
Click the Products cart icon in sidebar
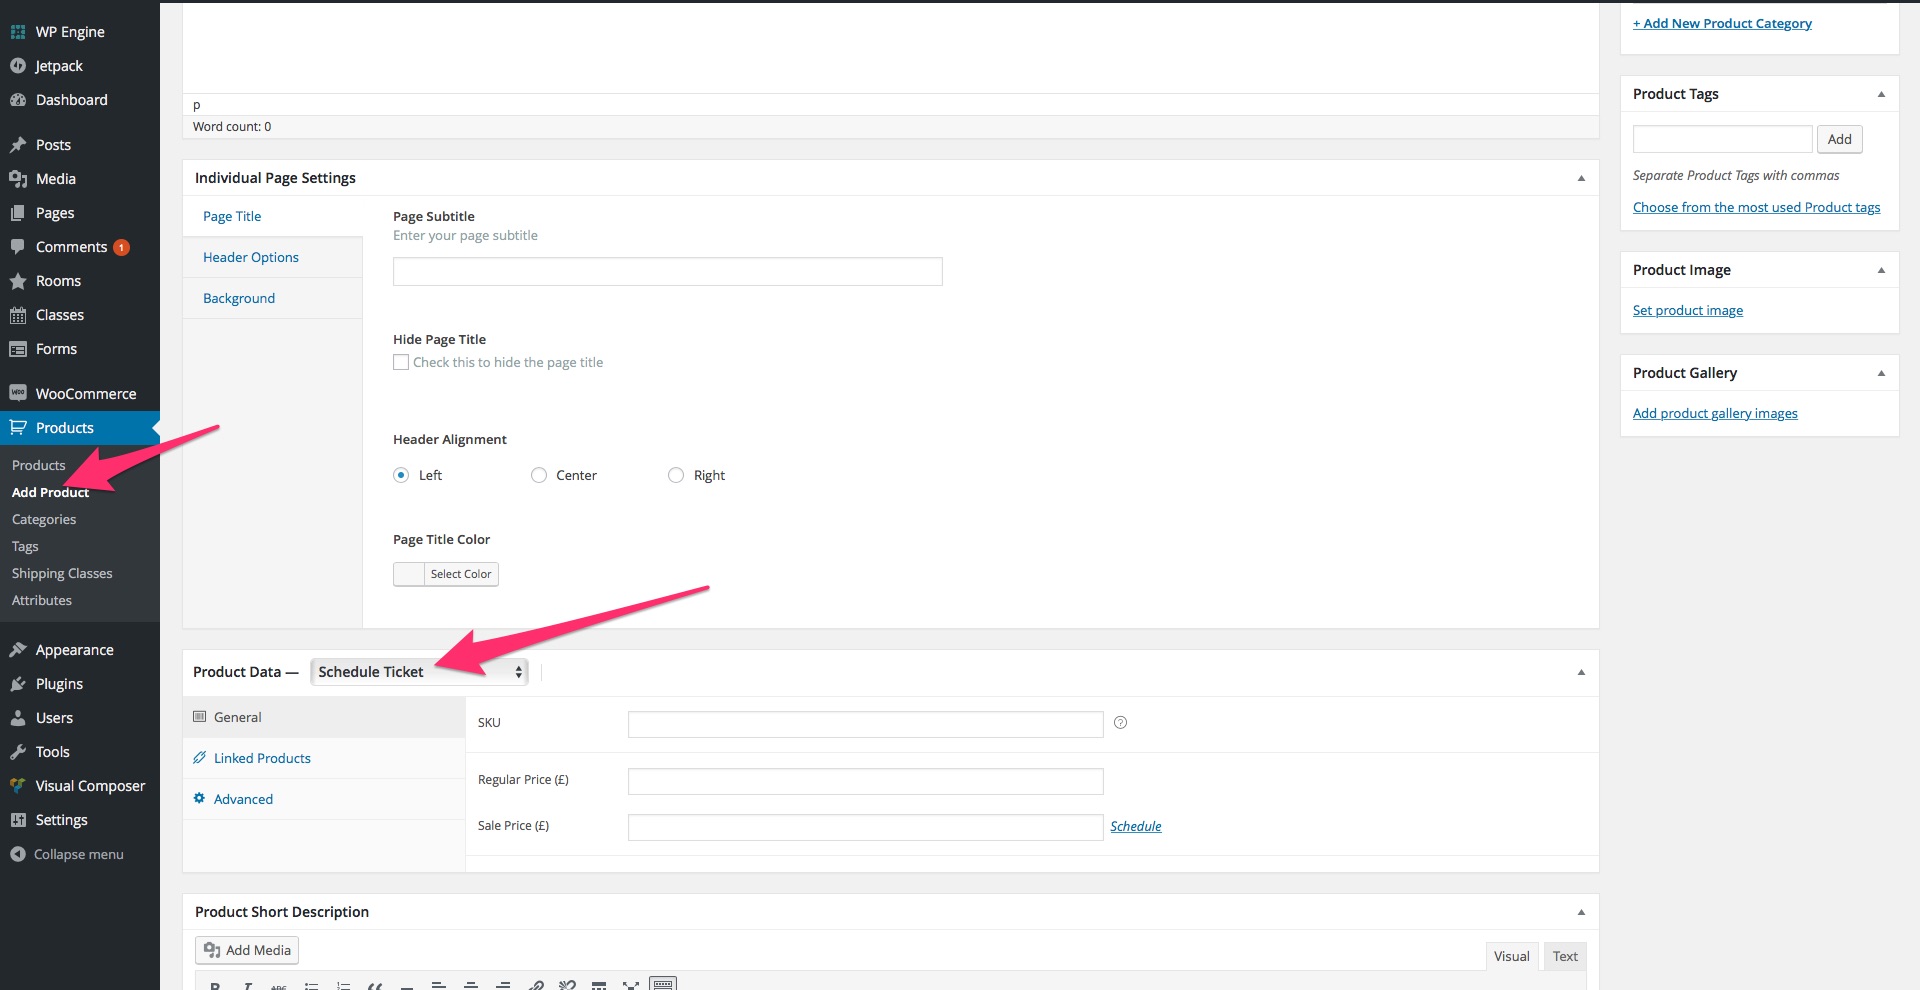click(18, 428)
